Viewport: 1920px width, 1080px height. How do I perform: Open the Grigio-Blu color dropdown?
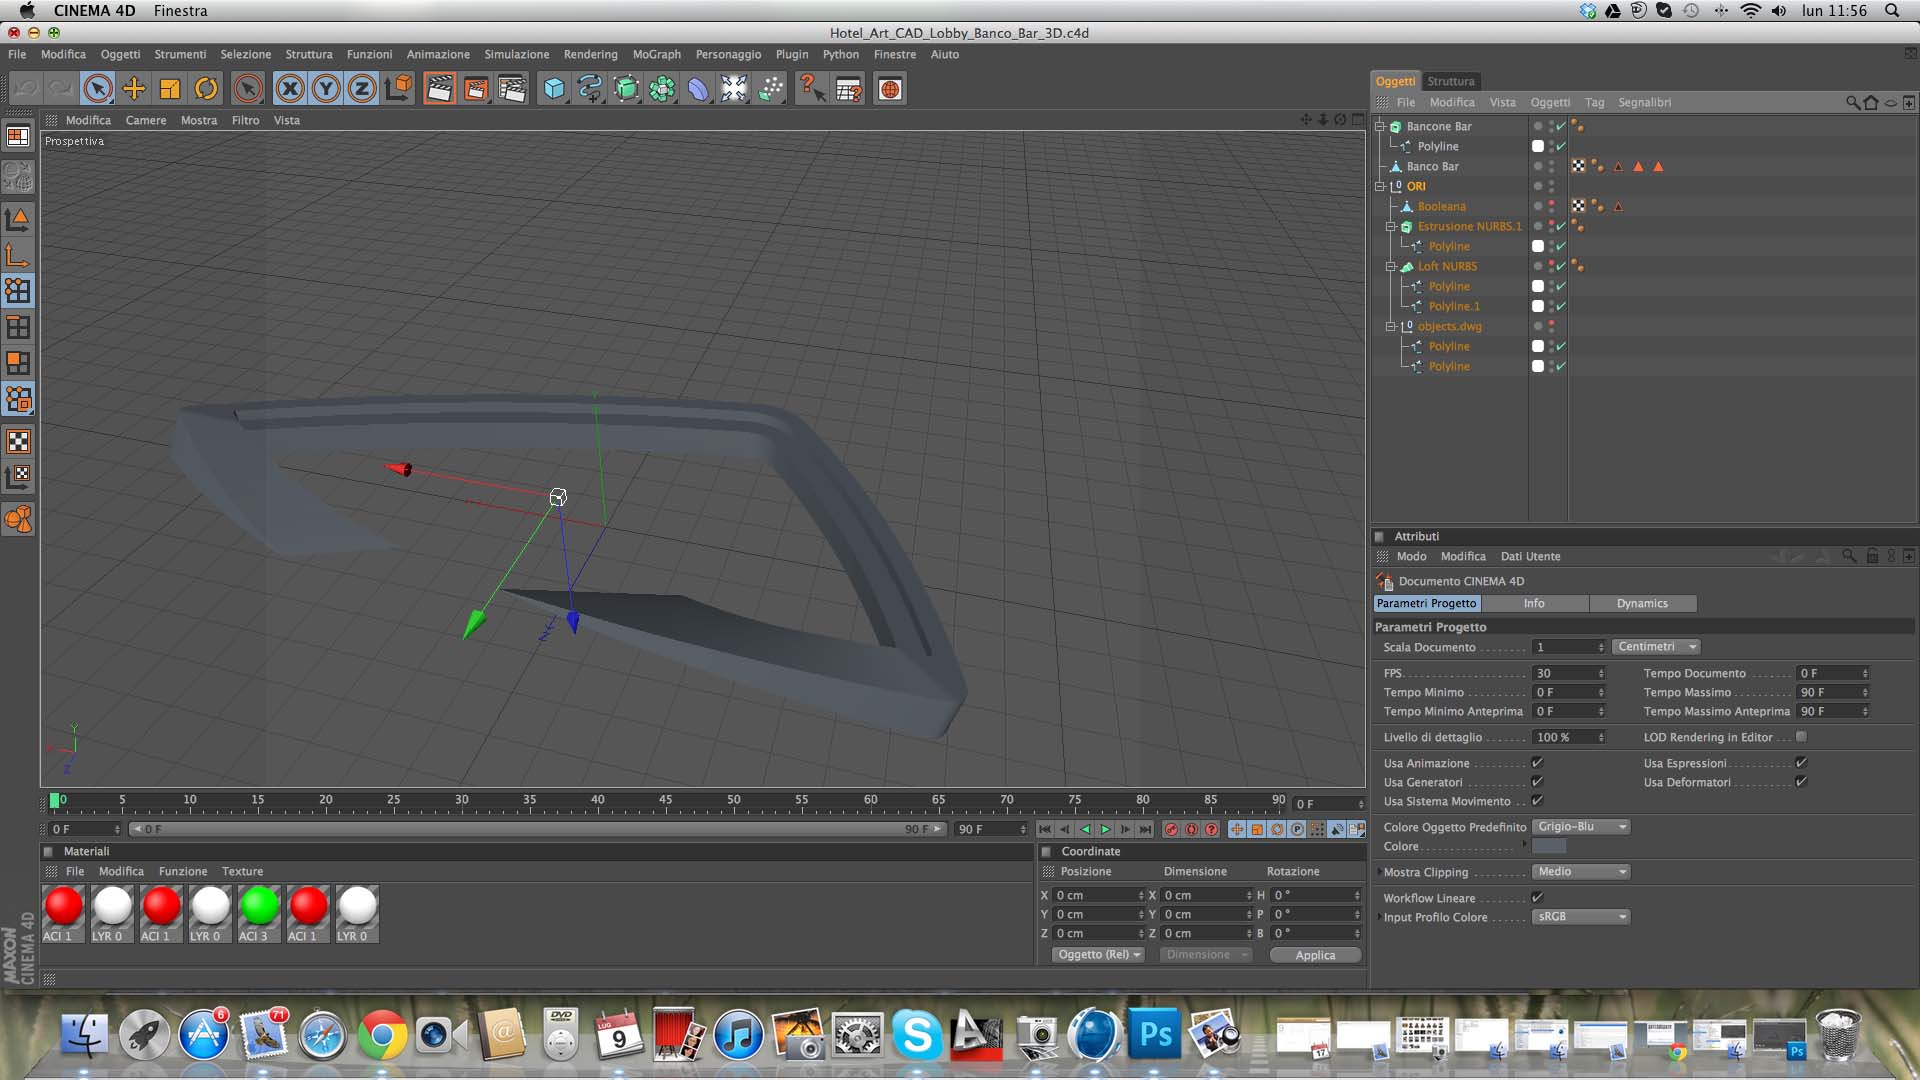tap(1581, 827)
